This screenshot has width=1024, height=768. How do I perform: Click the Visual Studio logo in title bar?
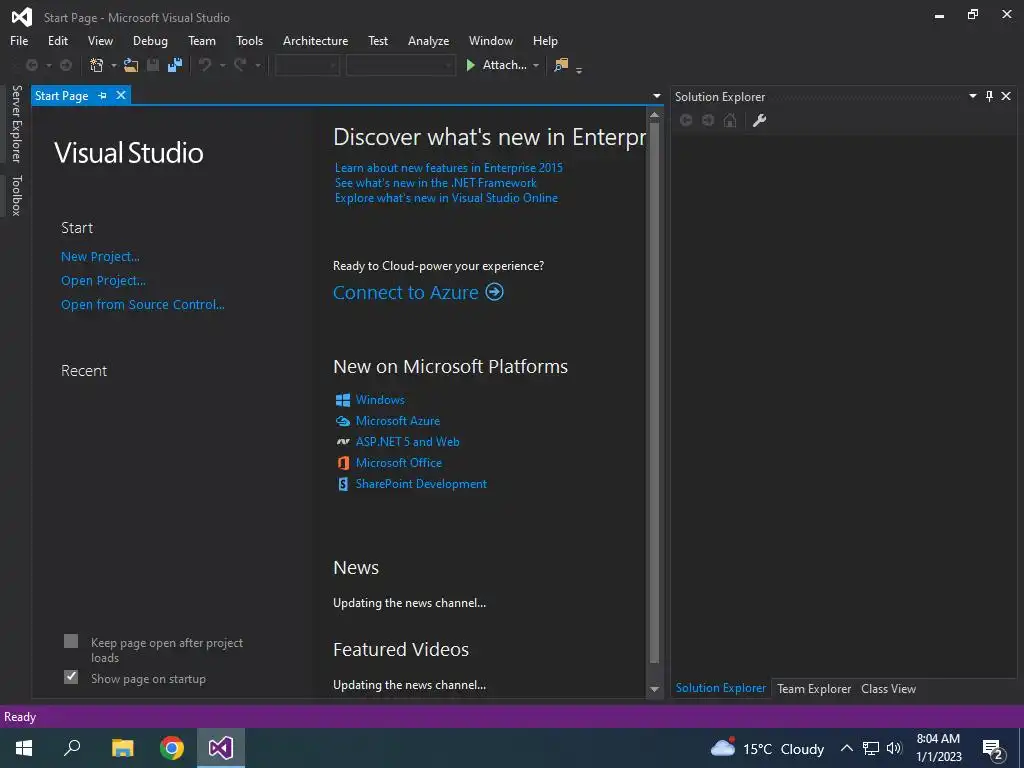(22, 17)
